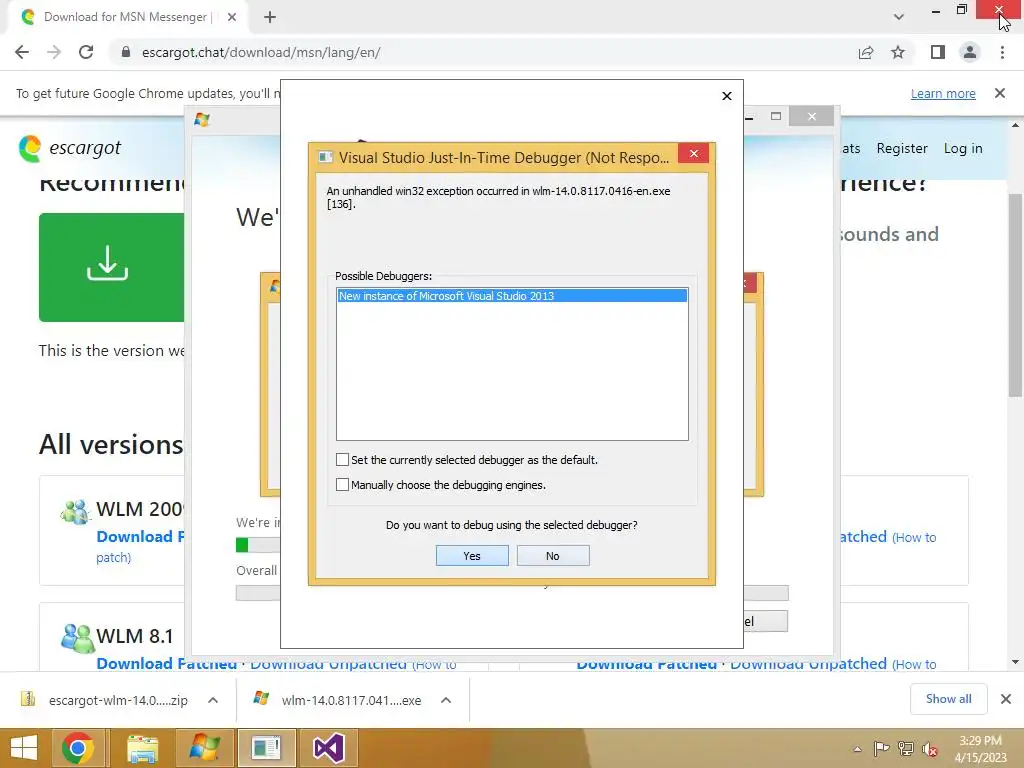This screenshot has width=1024, height=768.
Task: Open the Chrome side panel
Action: point(938,52)
